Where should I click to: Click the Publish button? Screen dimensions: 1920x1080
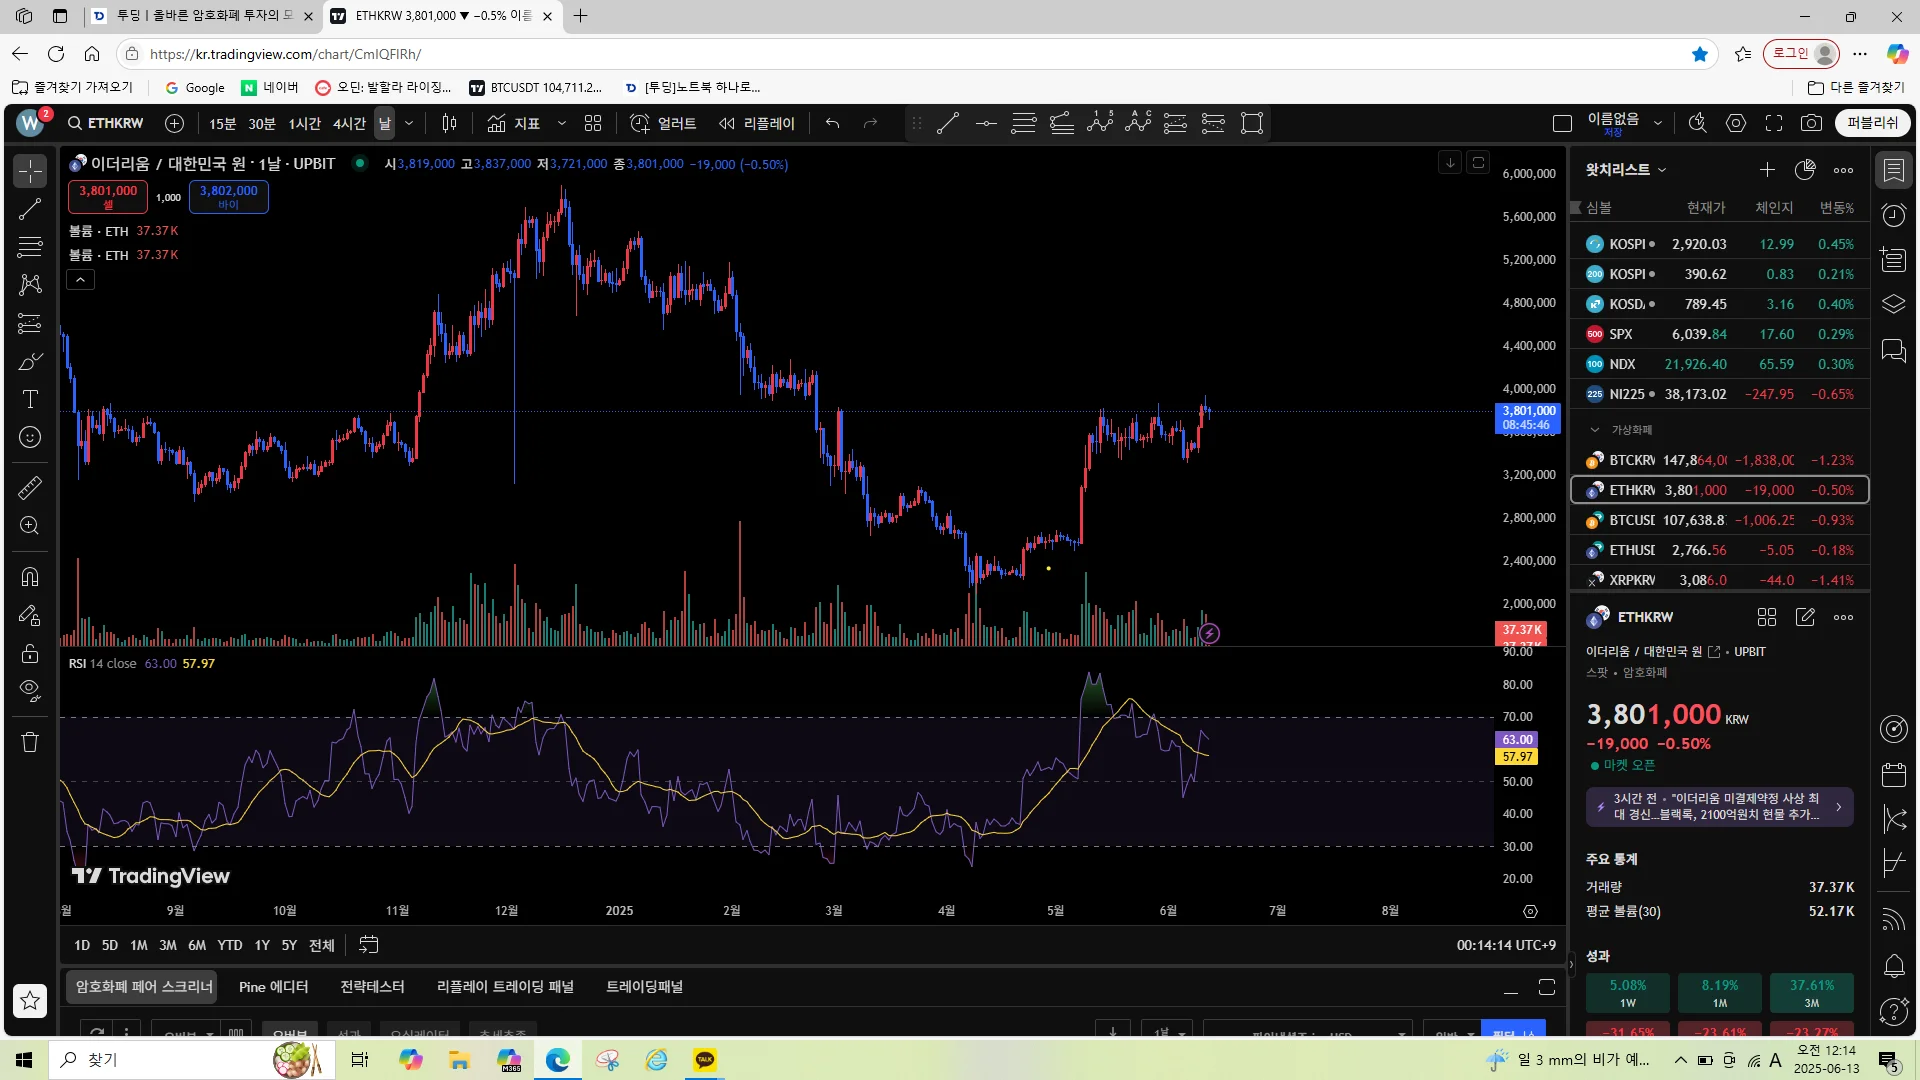[1872, 123]
